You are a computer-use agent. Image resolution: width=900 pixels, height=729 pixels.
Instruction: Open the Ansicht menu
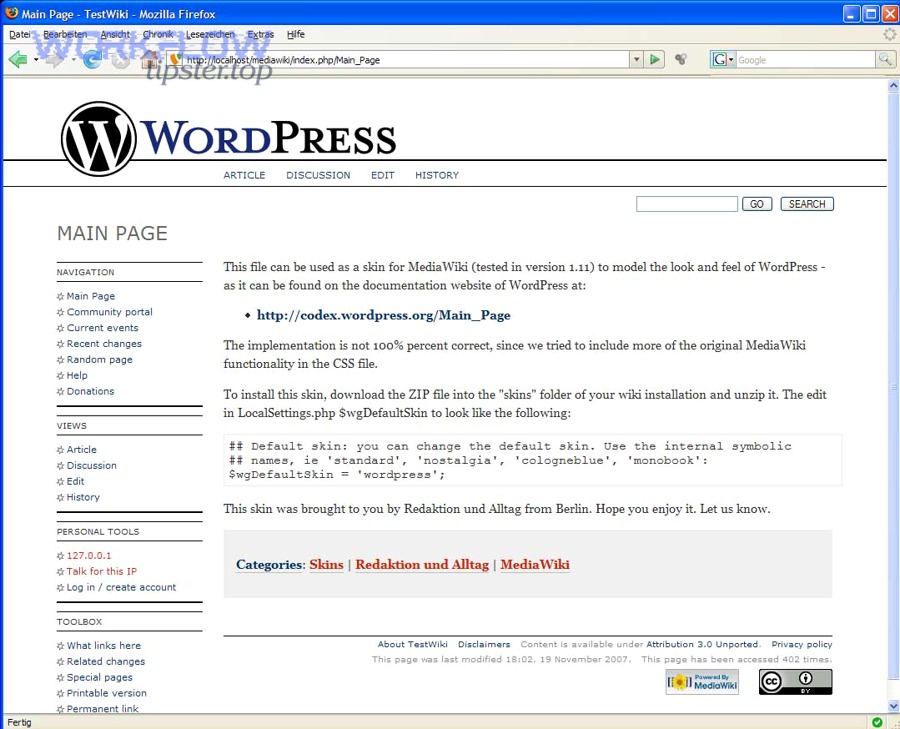115,34
